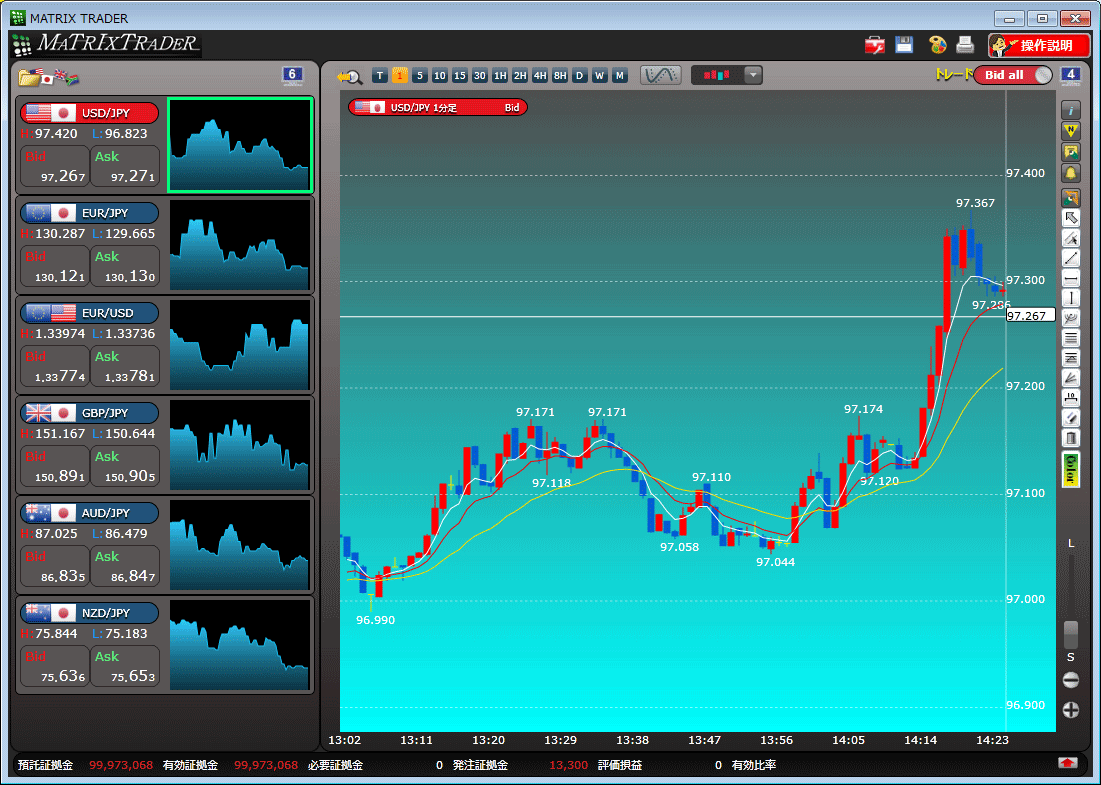Switch to the W weekly timeframe
The width and height of the screenshot is (1101, 785).
[x=599, y=76]
